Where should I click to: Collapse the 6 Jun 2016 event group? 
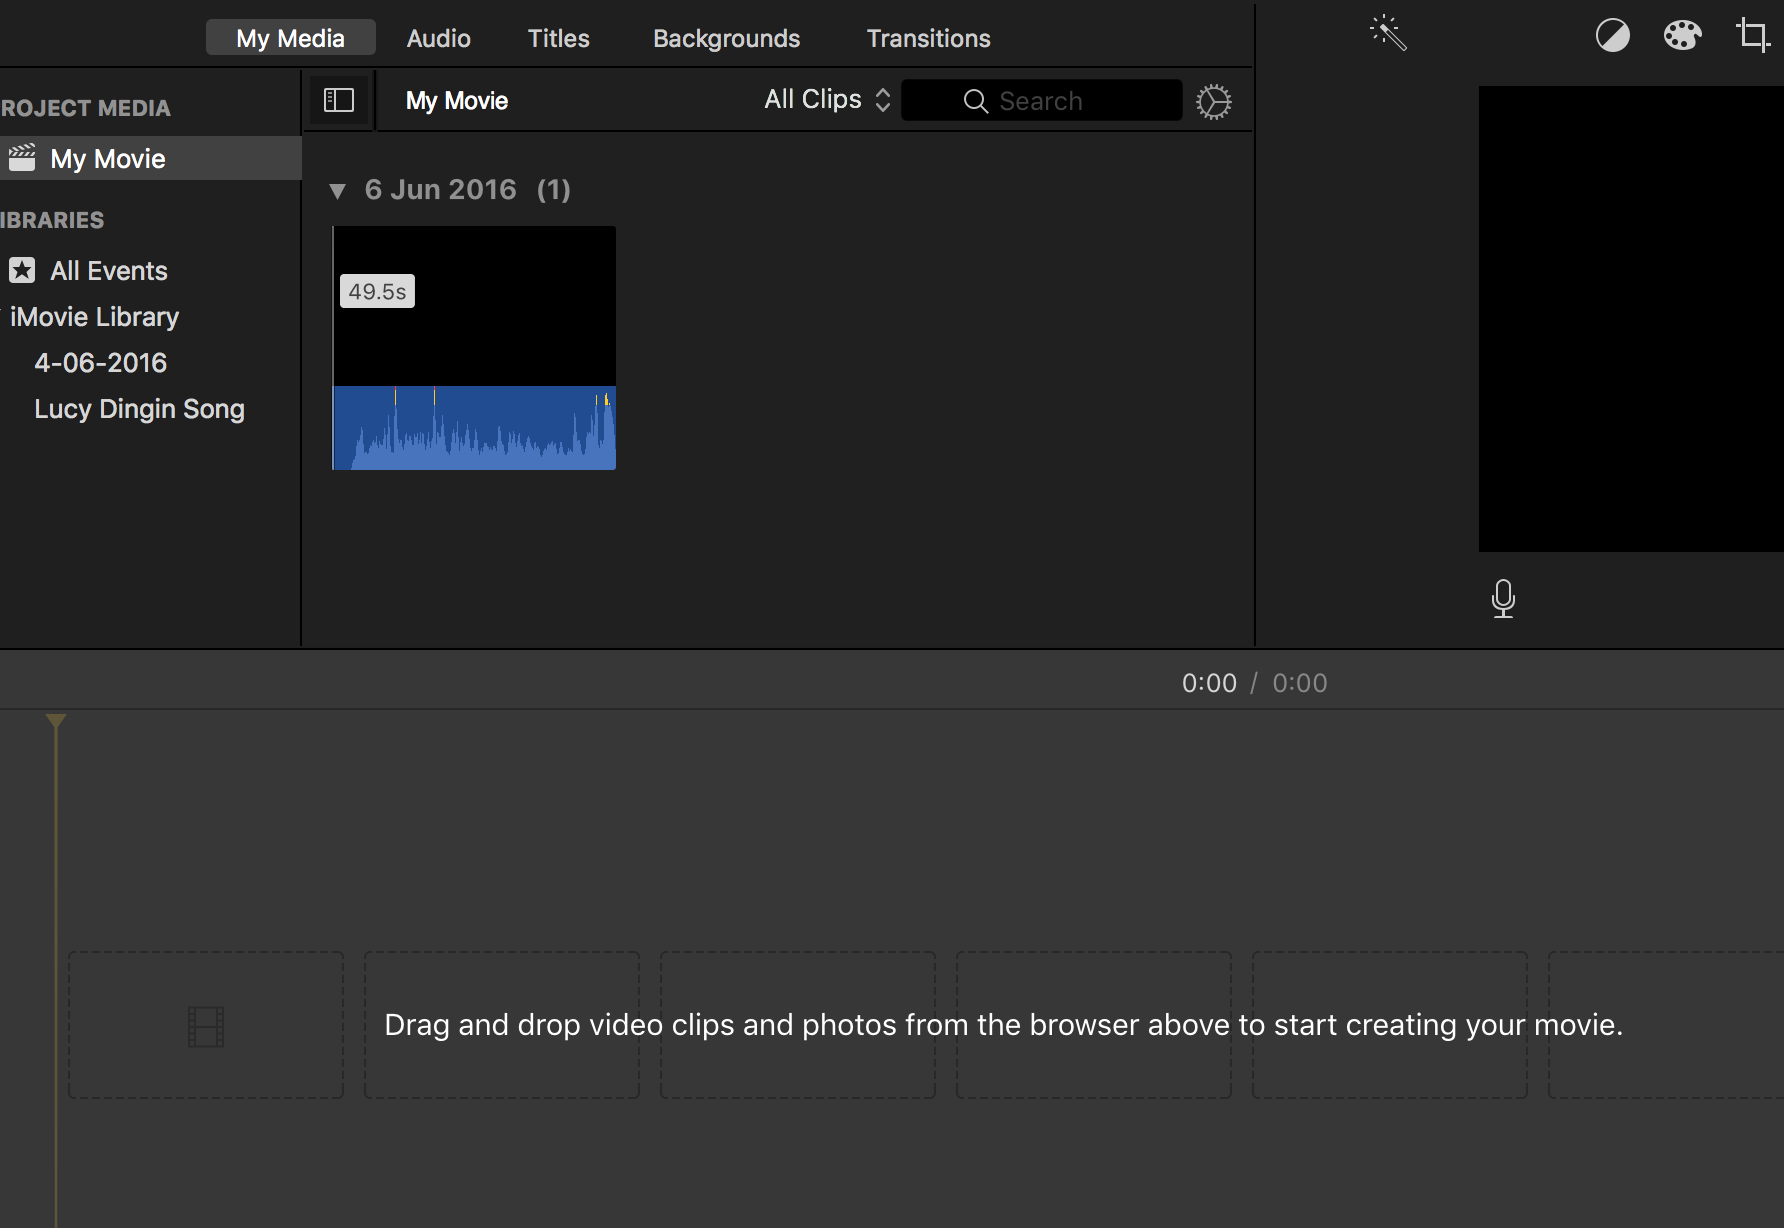[338, 191]
